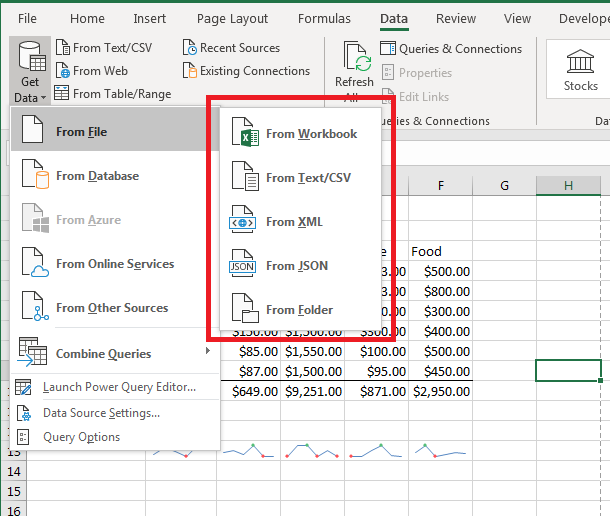Viewport: 610px width, 516px height.
Task: Switch to the Page Layout tab
Action: point(232,18)
